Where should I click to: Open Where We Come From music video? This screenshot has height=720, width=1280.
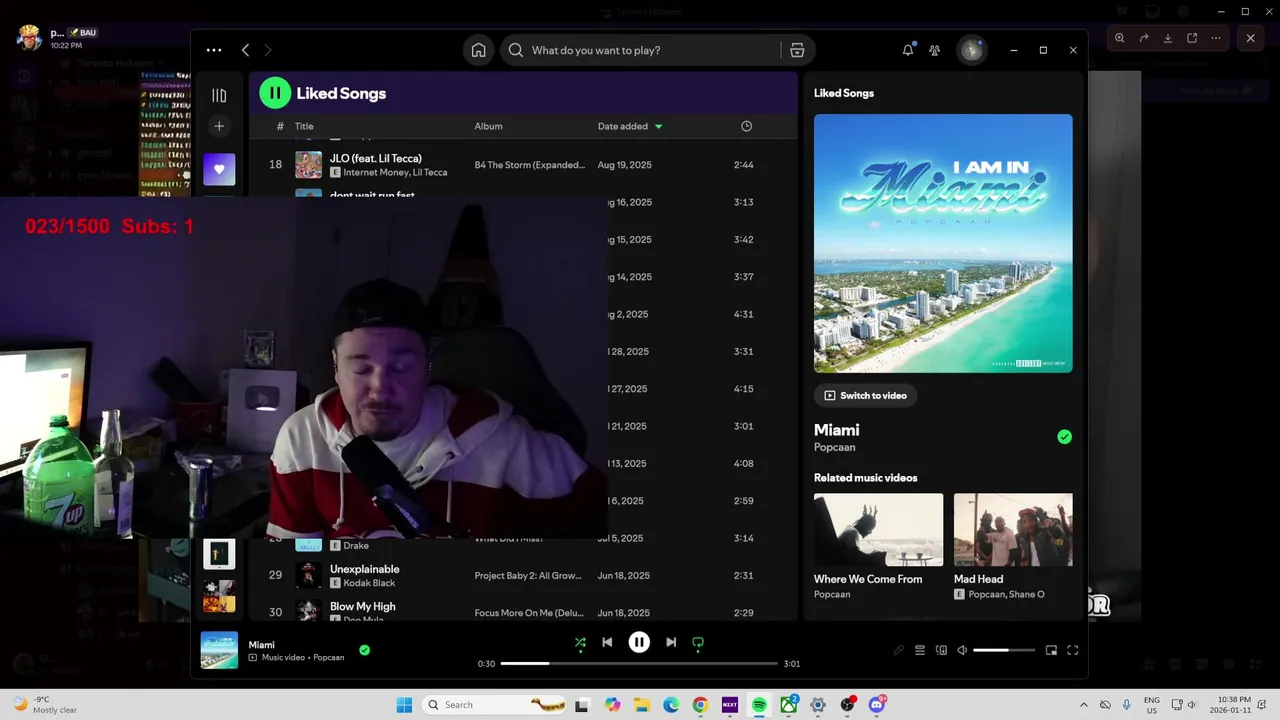click(878, 530)
